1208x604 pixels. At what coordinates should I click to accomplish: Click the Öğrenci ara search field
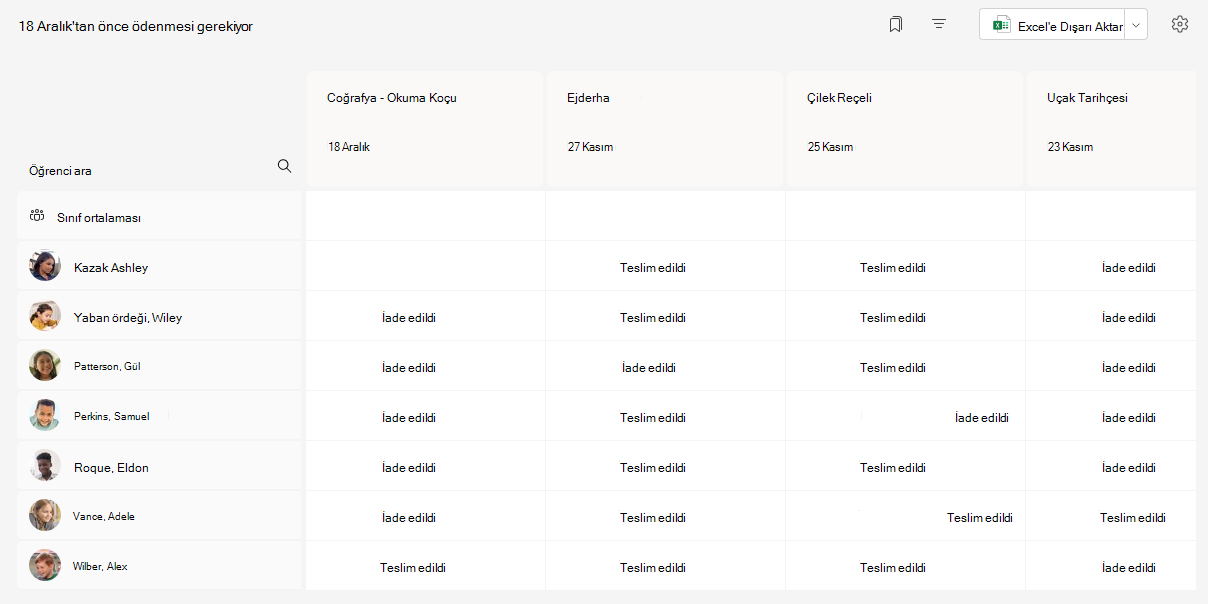click(x=150, y=170)
